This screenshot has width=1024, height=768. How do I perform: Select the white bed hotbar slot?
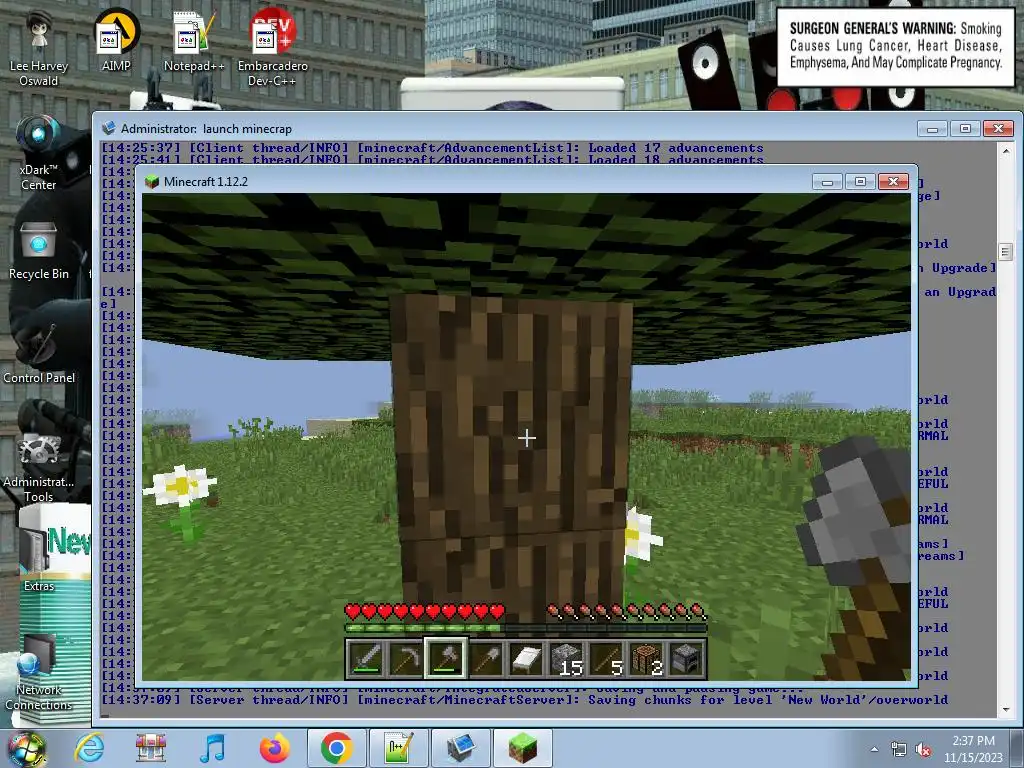526,658
